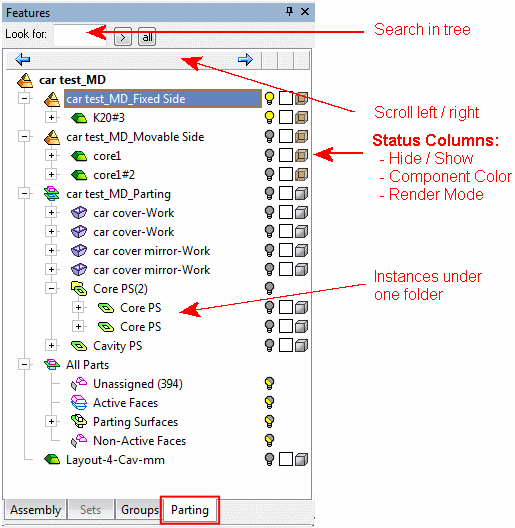Screen dimensions: 515x528
Task: Expand the core1#2 tree node
Action: (x=51, y=174)
